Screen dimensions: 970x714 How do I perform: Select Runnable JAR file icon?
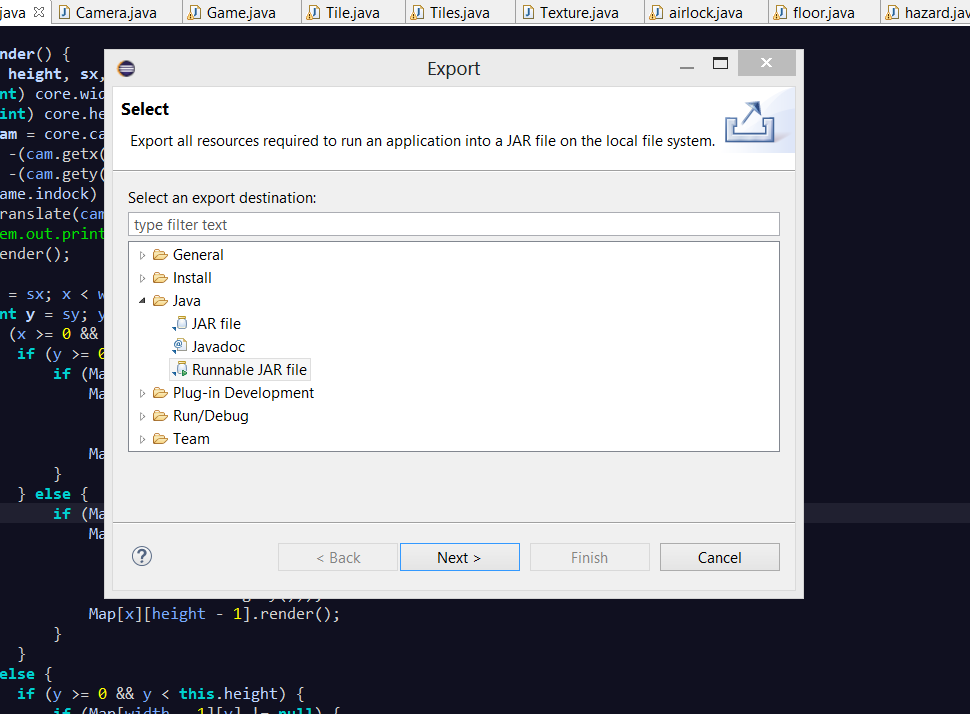coord(179,369)
